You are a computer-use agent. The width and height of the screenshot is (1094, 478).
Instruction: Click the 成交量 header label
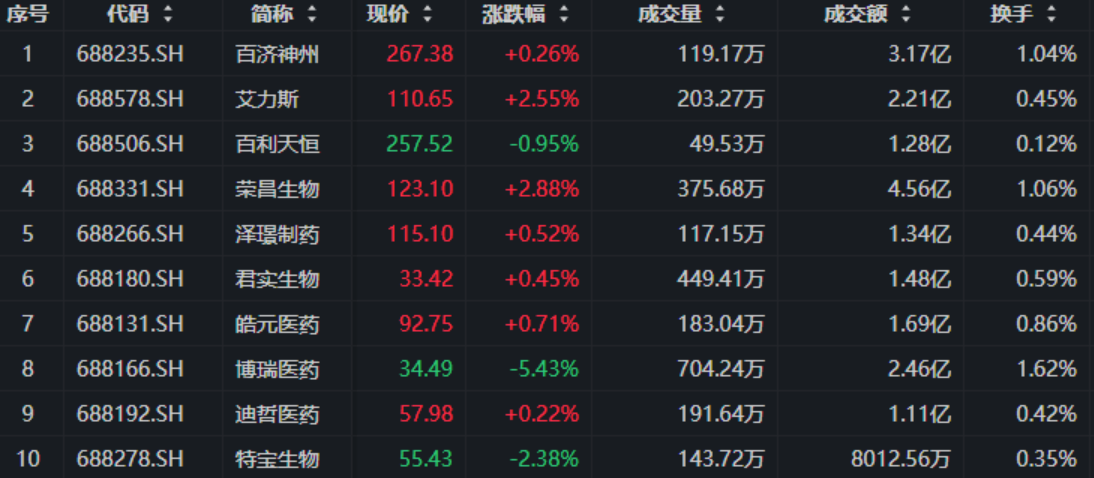coord(670,14)
